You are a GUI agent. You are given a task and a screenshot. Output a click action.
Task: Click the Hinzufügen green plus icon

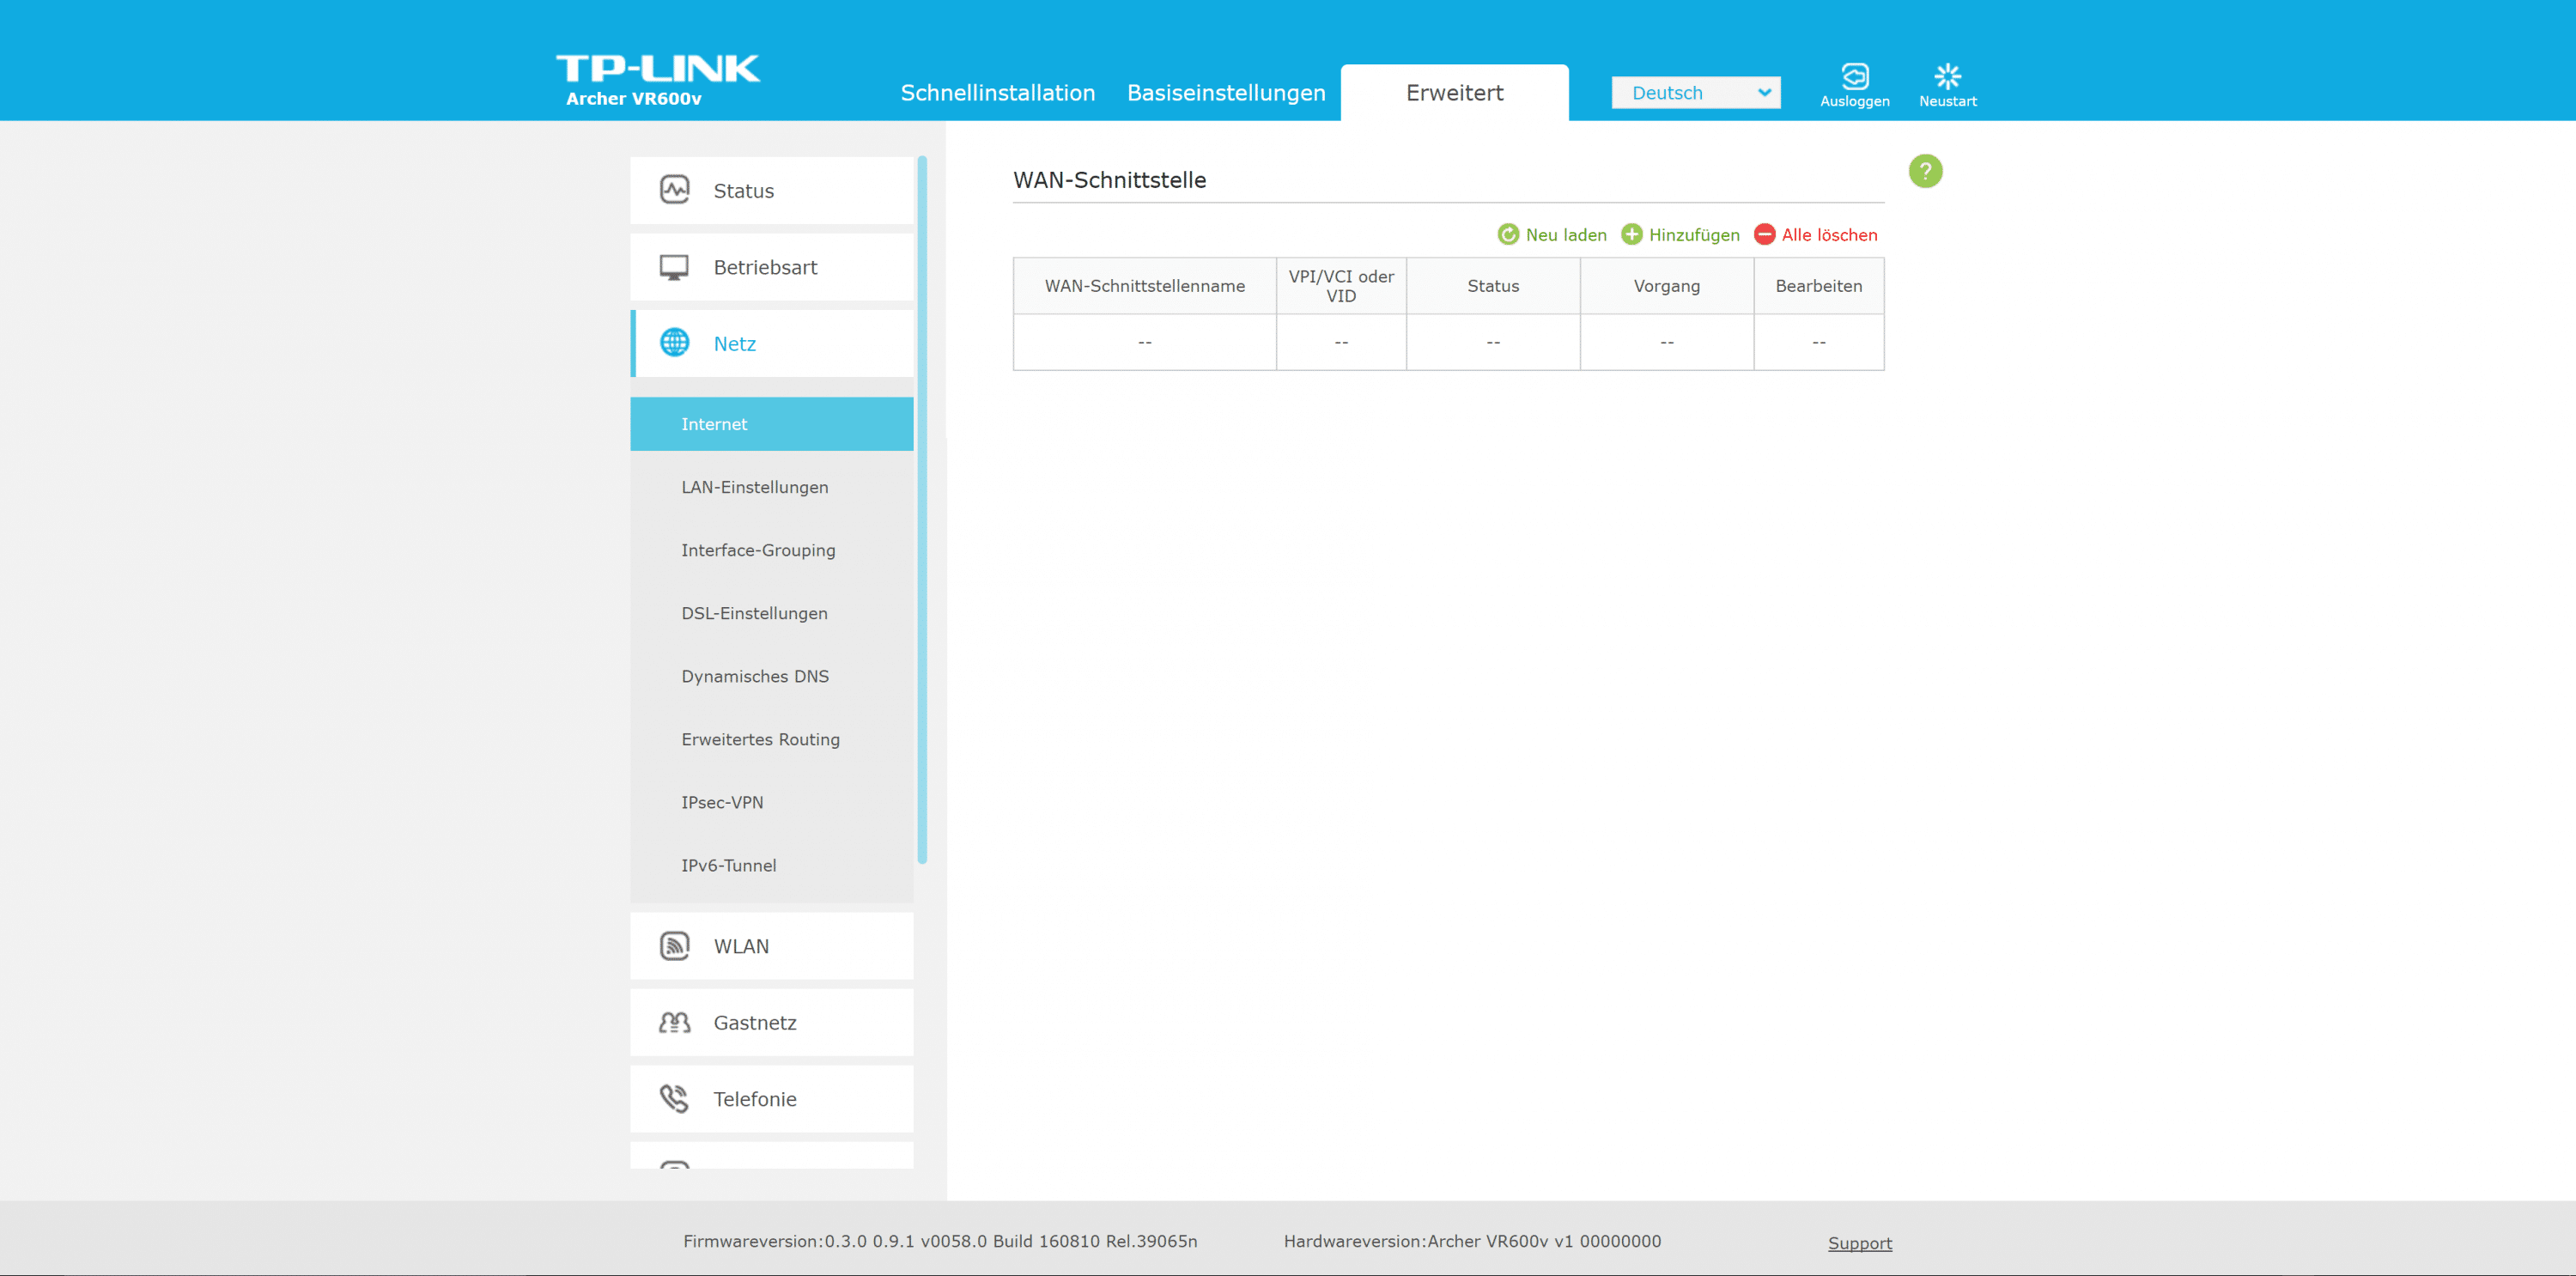tap(1631, 235)
